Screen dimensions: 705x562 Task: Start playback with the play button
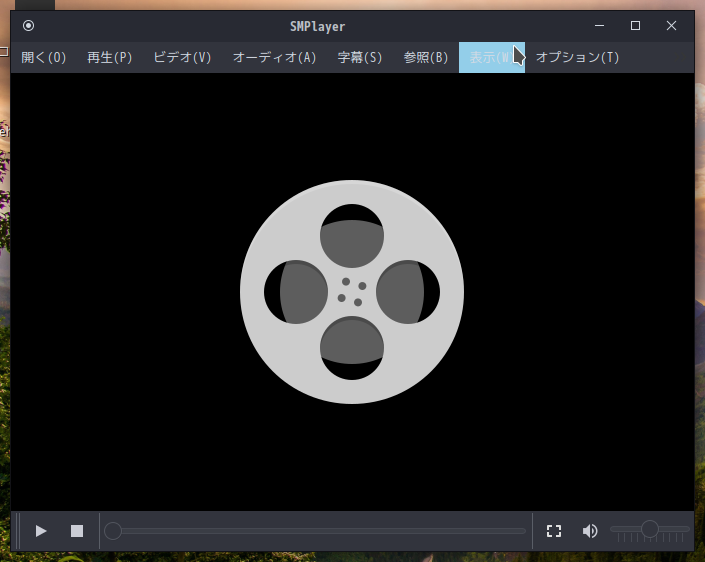[x=41, y=531]
